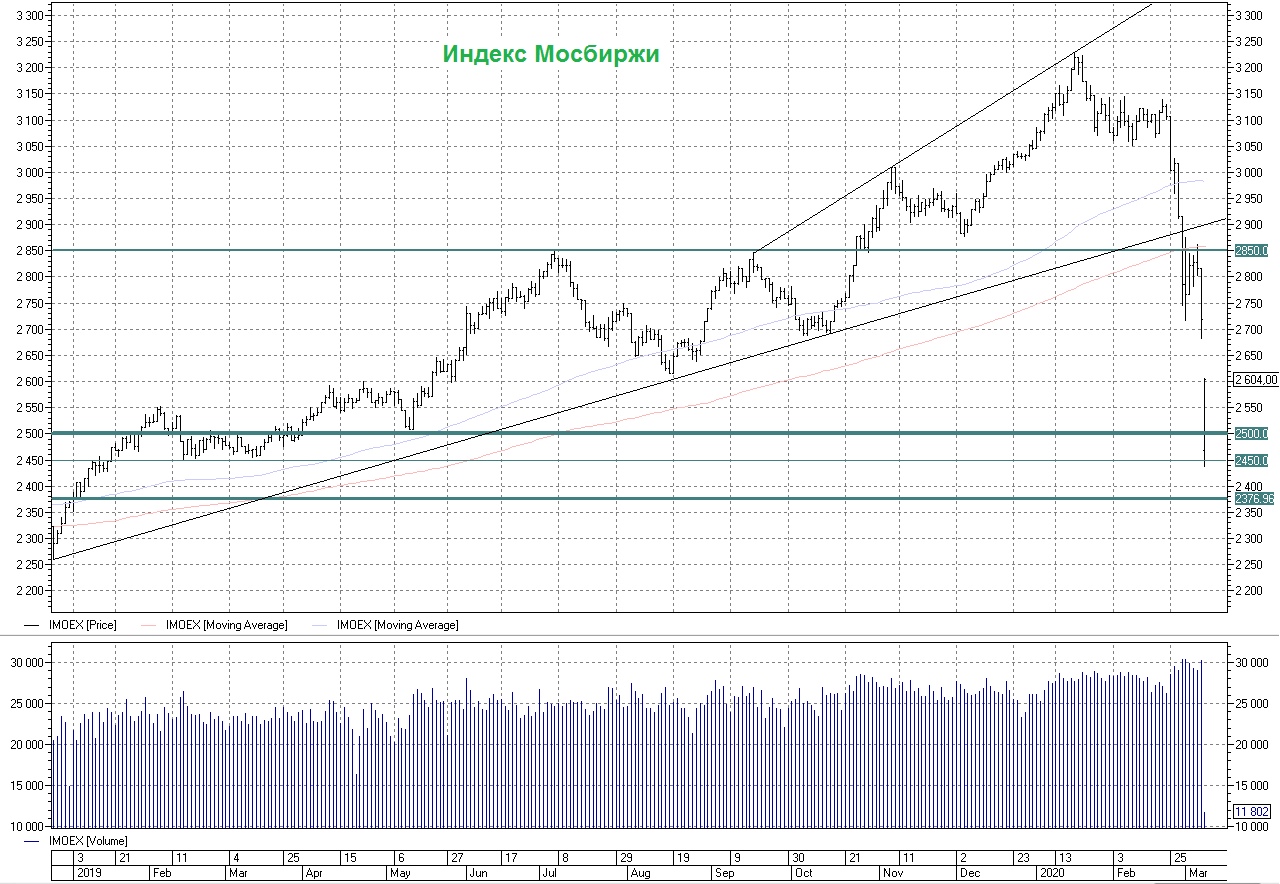The height and width of the screenshot is (884, 1280).
Task: Click the 'Sep' month label on the time axis
Action: tap(725, 873)
